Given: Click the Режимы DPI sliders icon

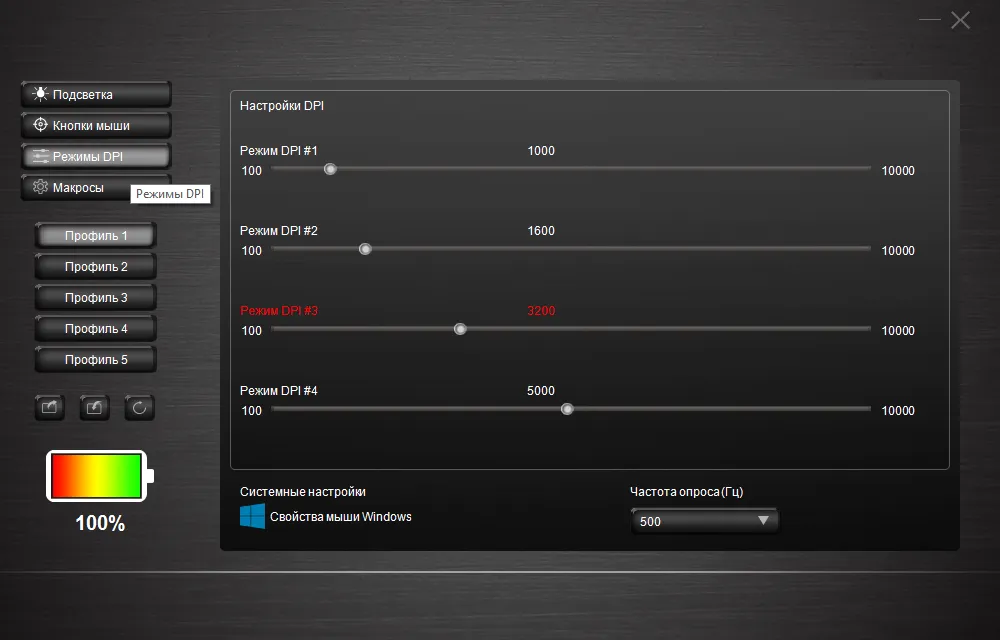Looking at the screenshot, I should point(40,157).
